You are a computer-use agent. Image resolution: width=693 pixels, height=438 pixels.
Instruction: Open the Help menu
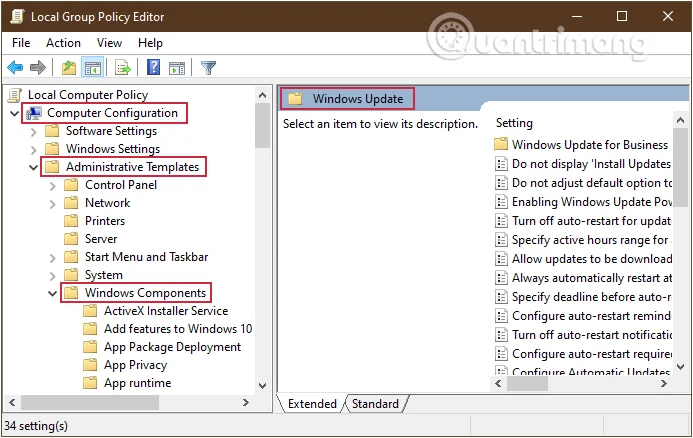150,43
